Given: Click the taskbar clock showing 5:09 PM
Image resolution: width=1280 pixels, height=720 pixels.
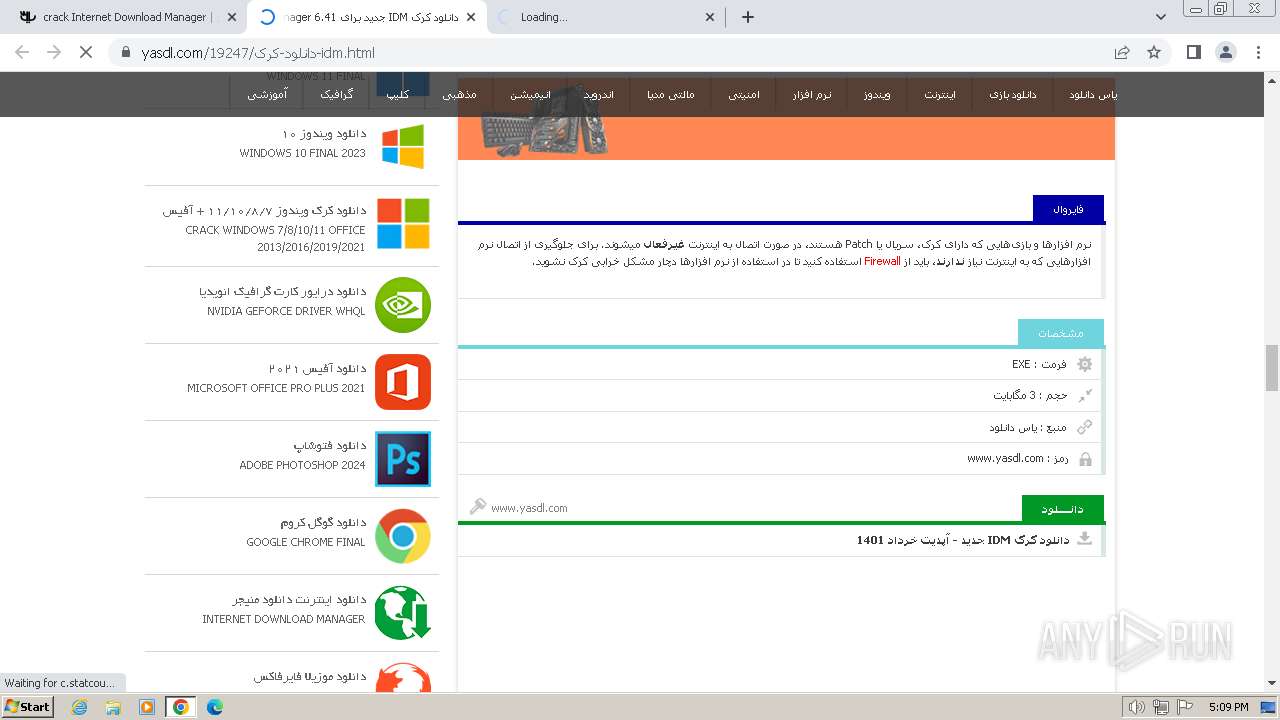Looking at the screenshot, I should click(x=1228, y=707).
